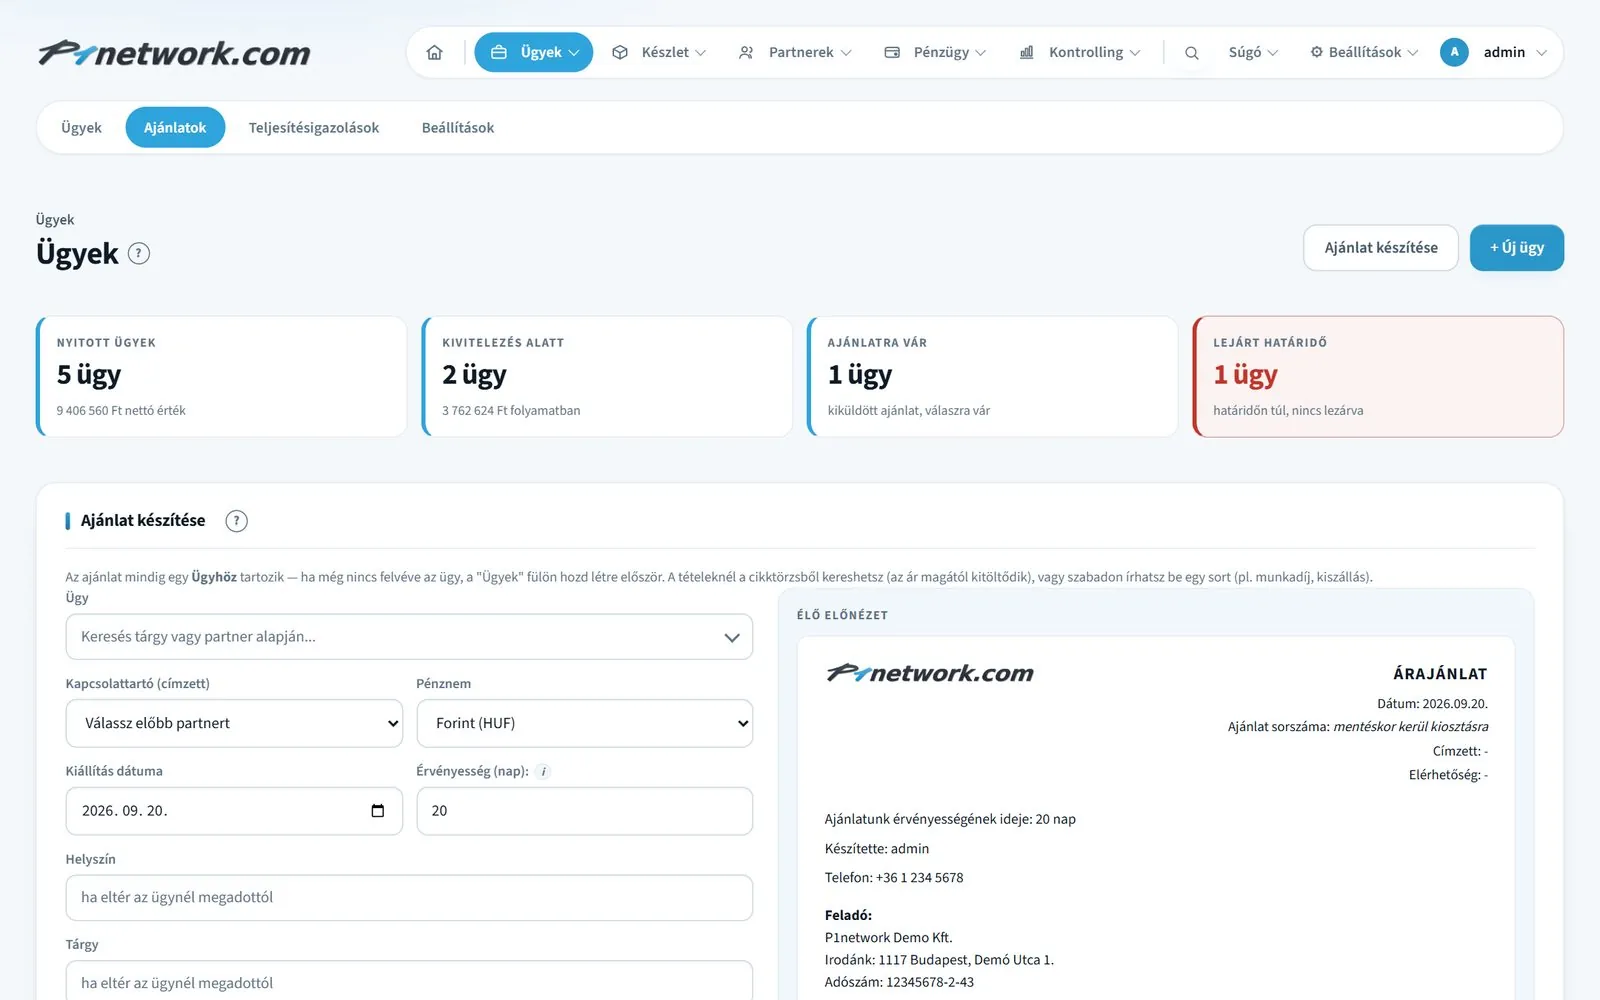Create a new case with Új ügy
Image resolution: width=1600 pixels, height=1000 pixels.
pos(1517,248)
